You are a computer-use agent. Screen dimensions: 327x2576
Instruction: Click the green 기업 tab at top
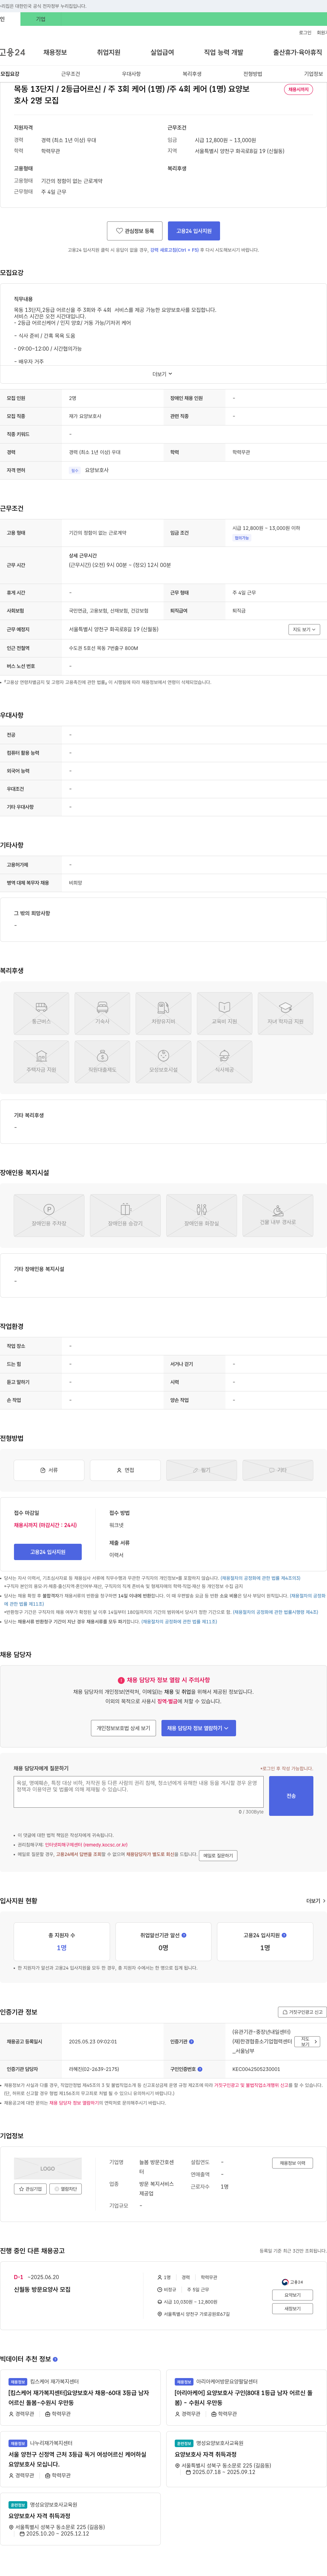[41, 19]
